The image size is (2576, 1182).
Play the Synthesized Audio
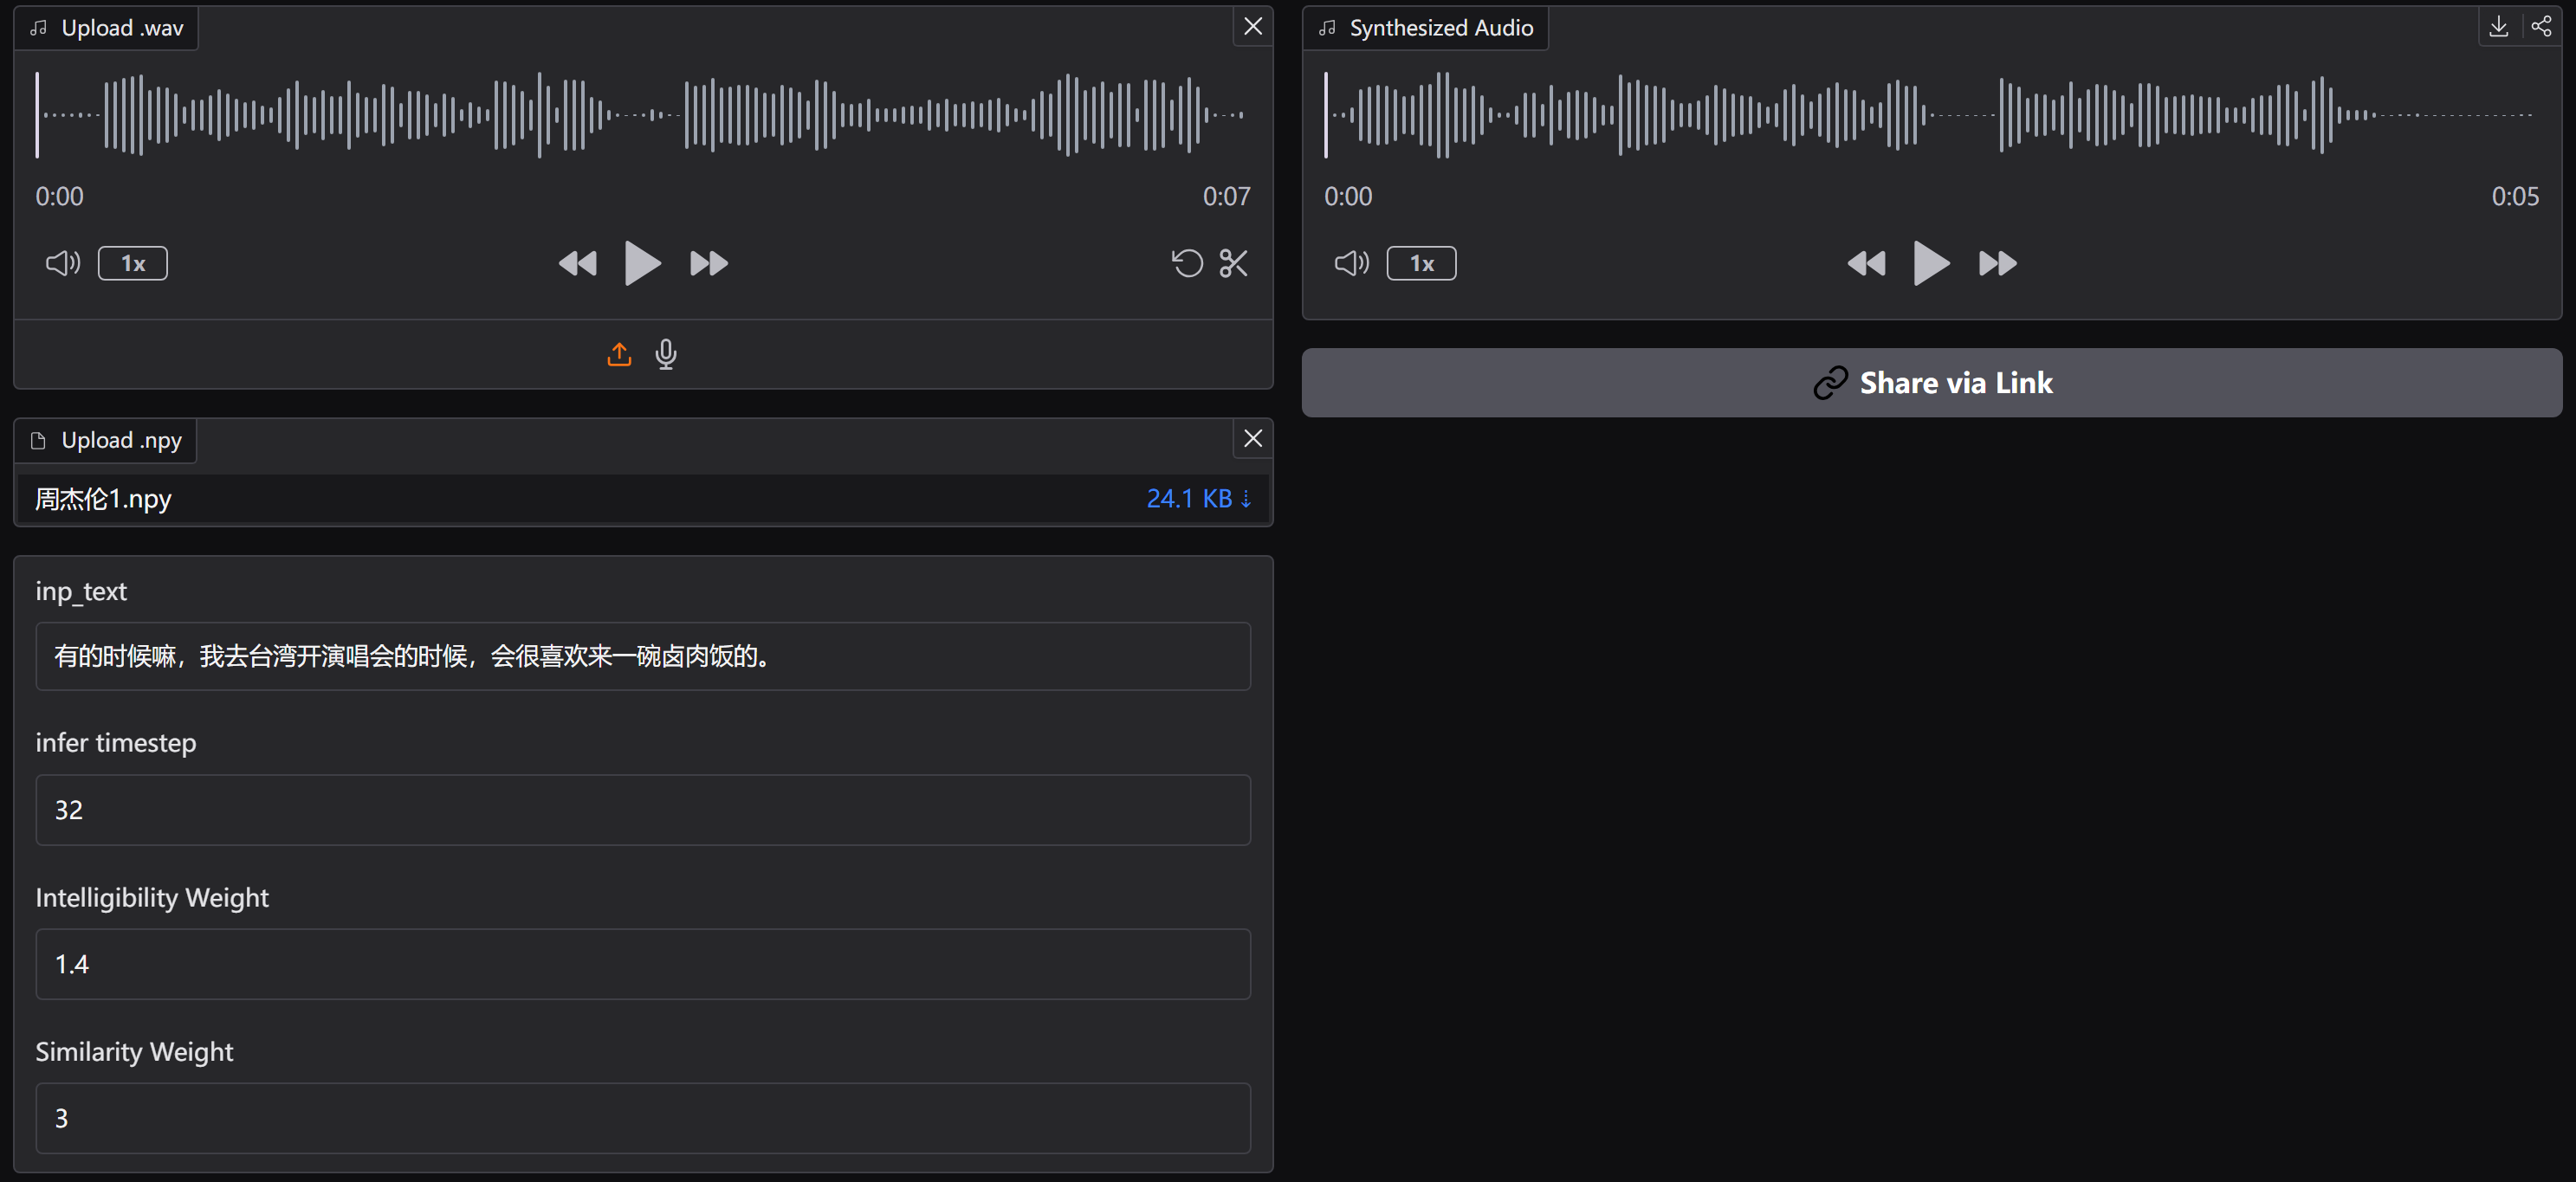pyautogui.click(x=1930, y=263)
